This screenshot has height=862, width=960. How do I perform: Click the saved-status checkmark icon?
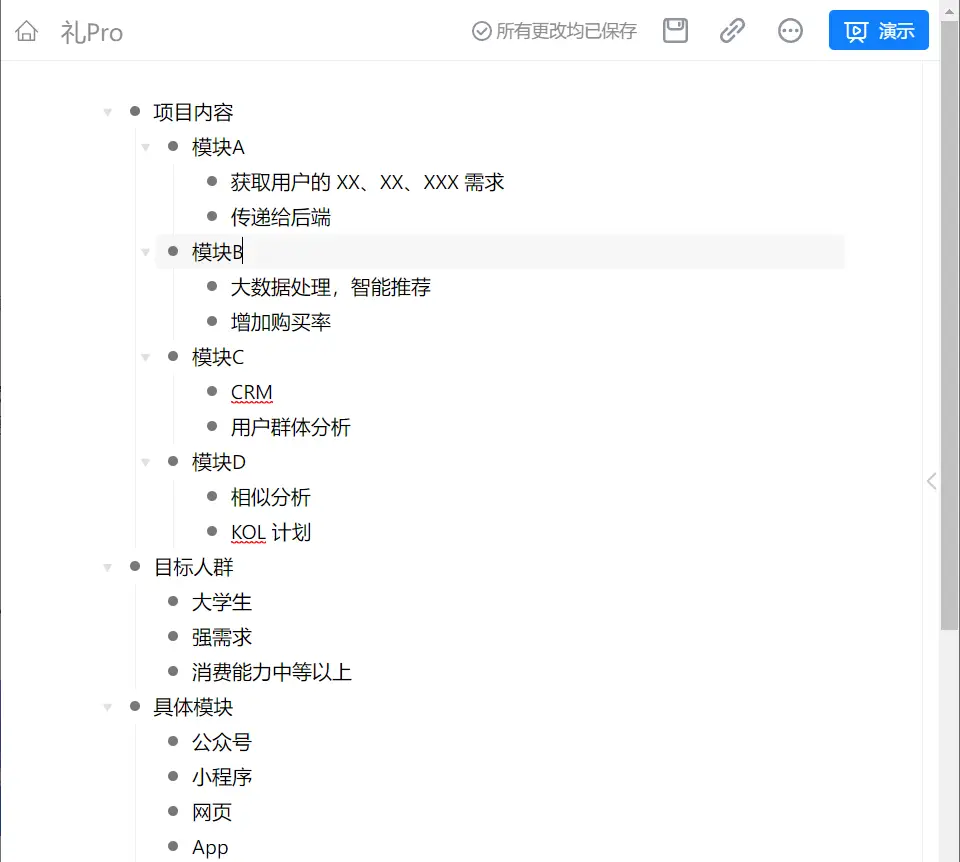(x=481, y=31)
